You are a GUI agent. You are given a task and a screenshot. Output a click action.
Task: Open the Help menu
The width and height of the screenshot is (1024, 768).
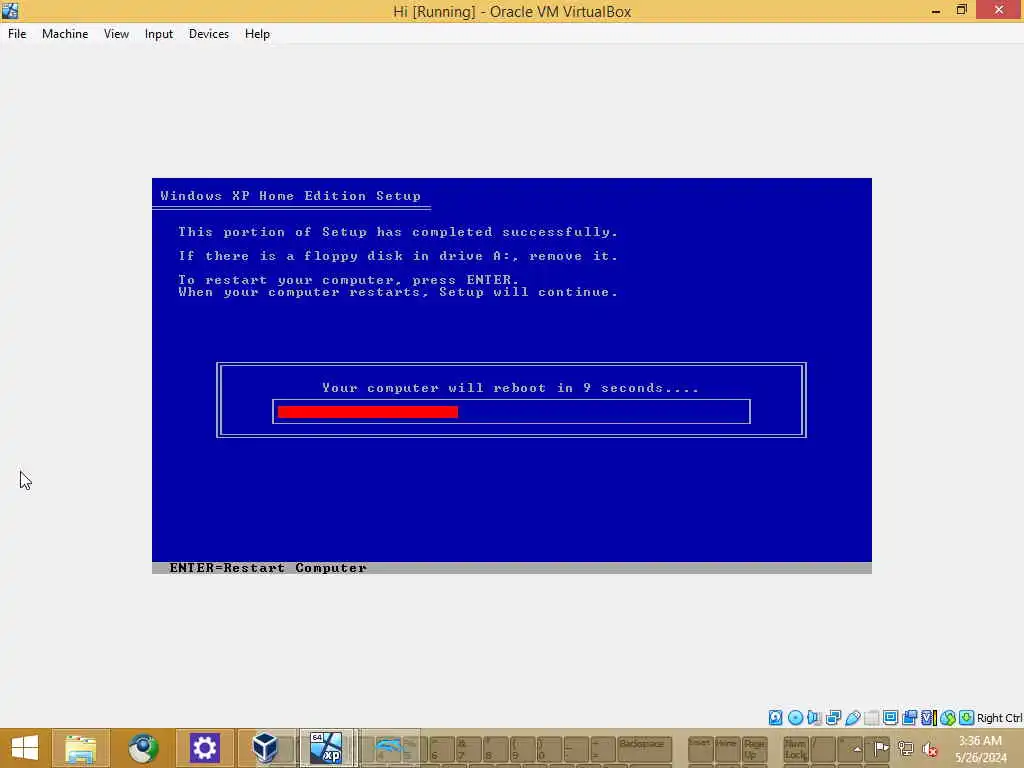(x=257, y=34)
